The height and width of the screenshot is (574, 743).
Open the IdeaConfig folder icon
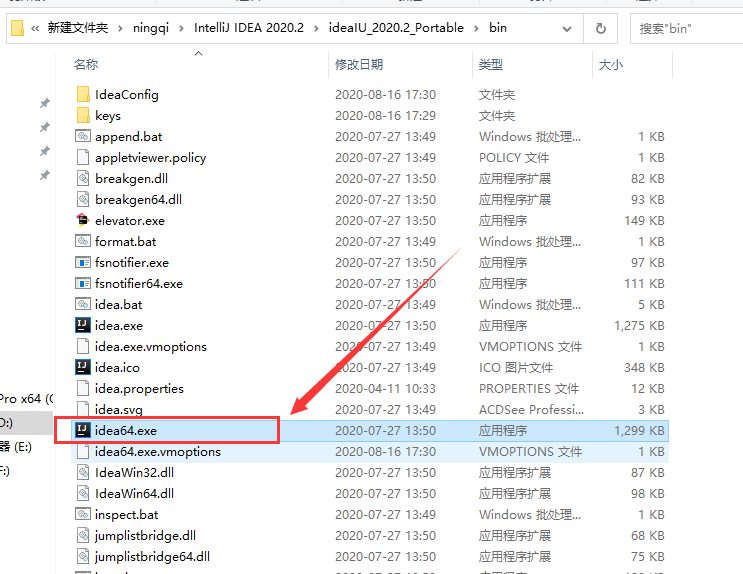[83, 94]
